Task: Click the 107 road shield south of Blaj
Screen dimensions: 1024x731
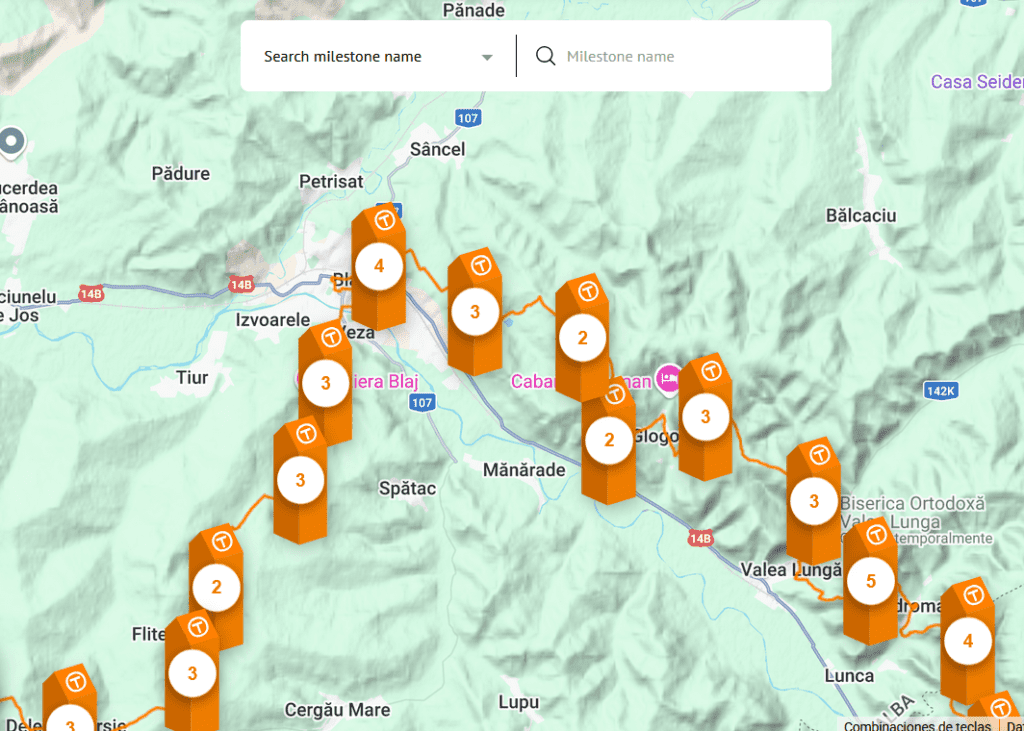Action: pos(422,402)
